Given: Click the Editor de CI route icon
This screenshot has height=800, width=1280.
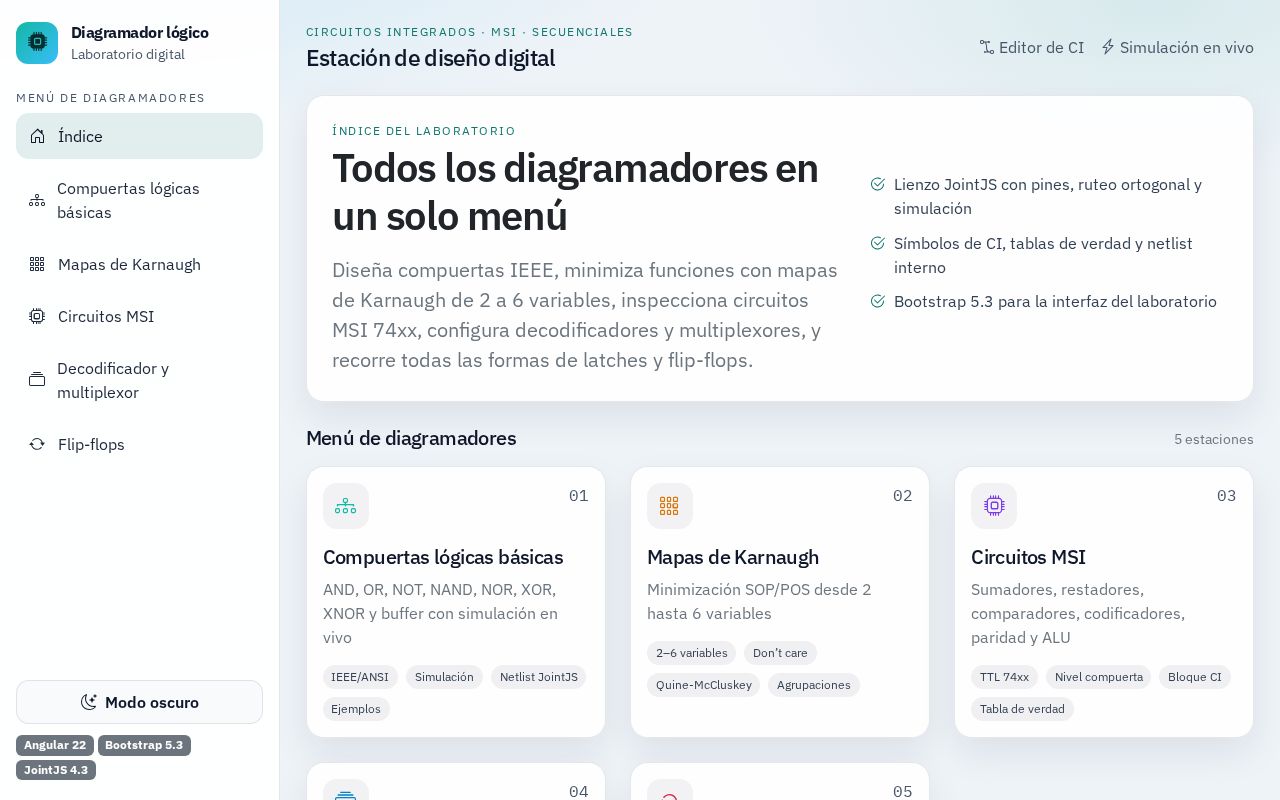Looking at the screenshot, I should [987, 47].
